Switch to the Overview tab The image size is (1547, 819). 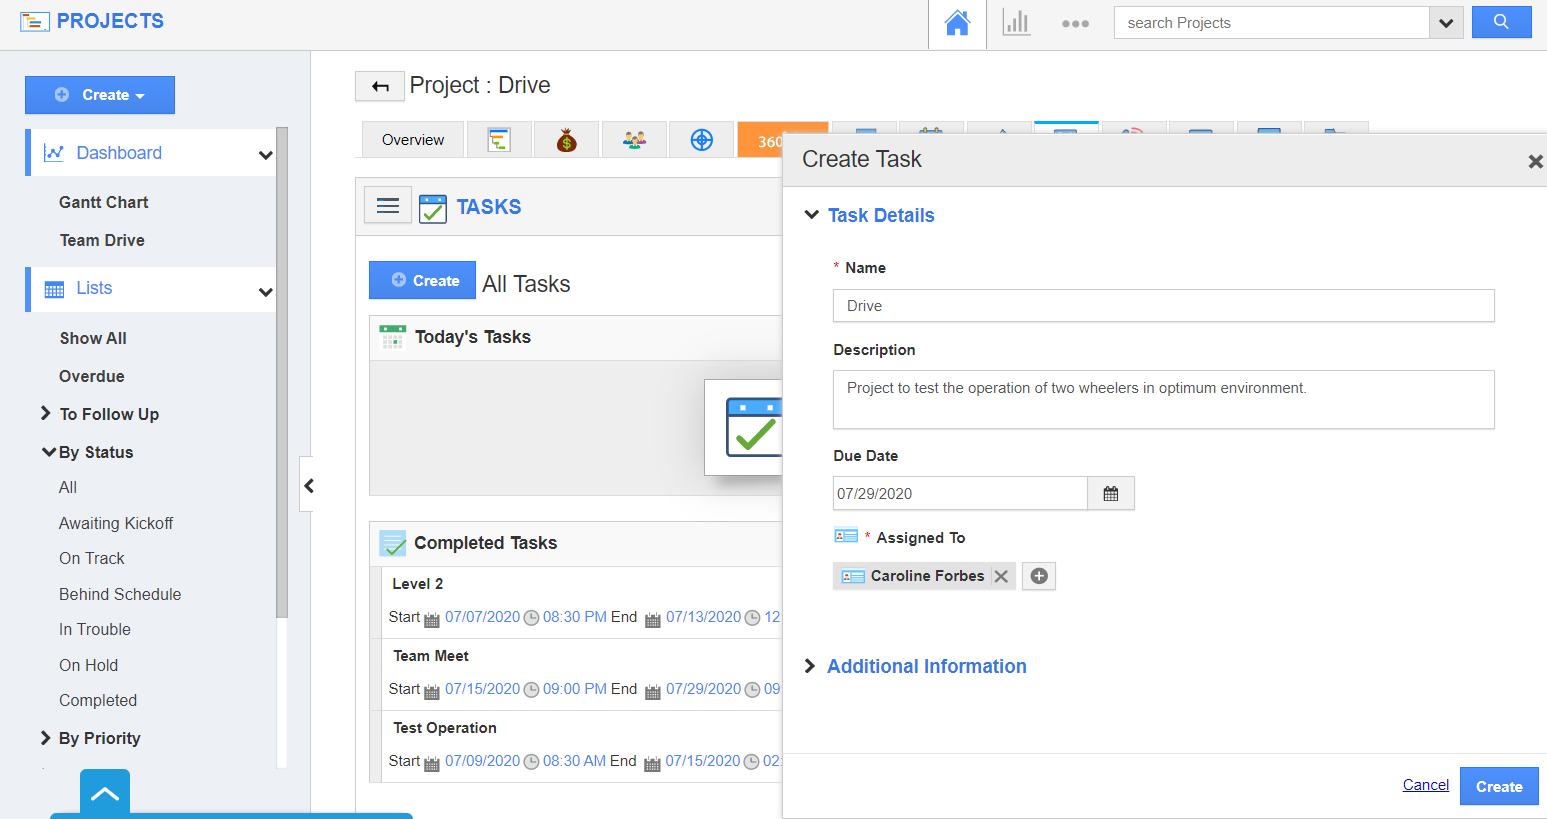(x=413, y=140)
